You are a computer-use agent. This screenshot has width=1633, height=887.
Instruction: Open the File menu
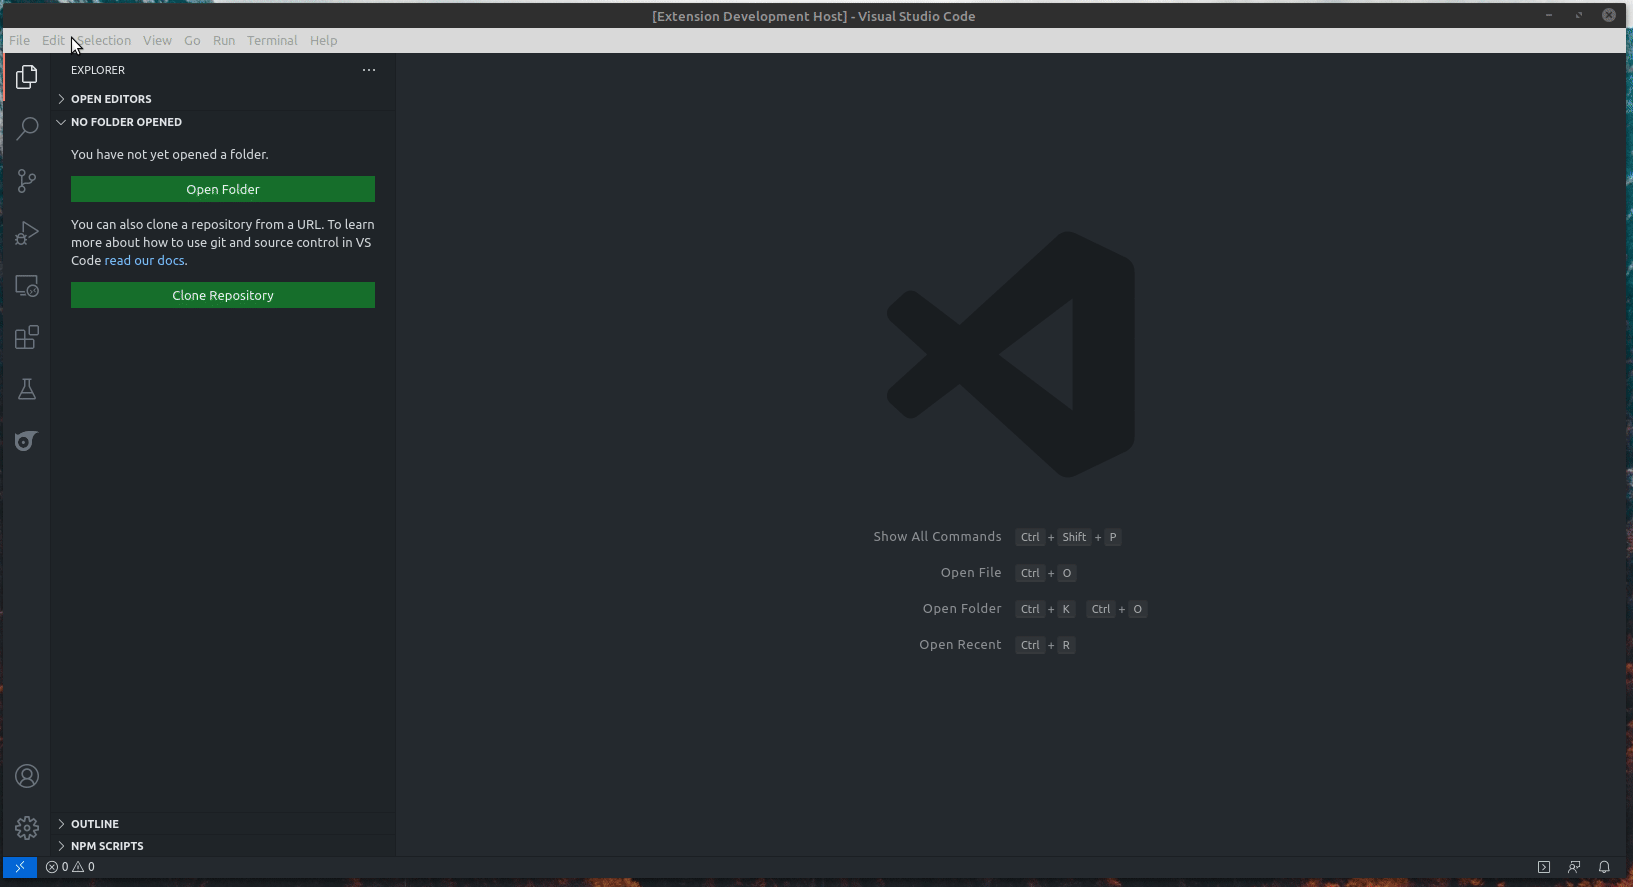[20, 41]
